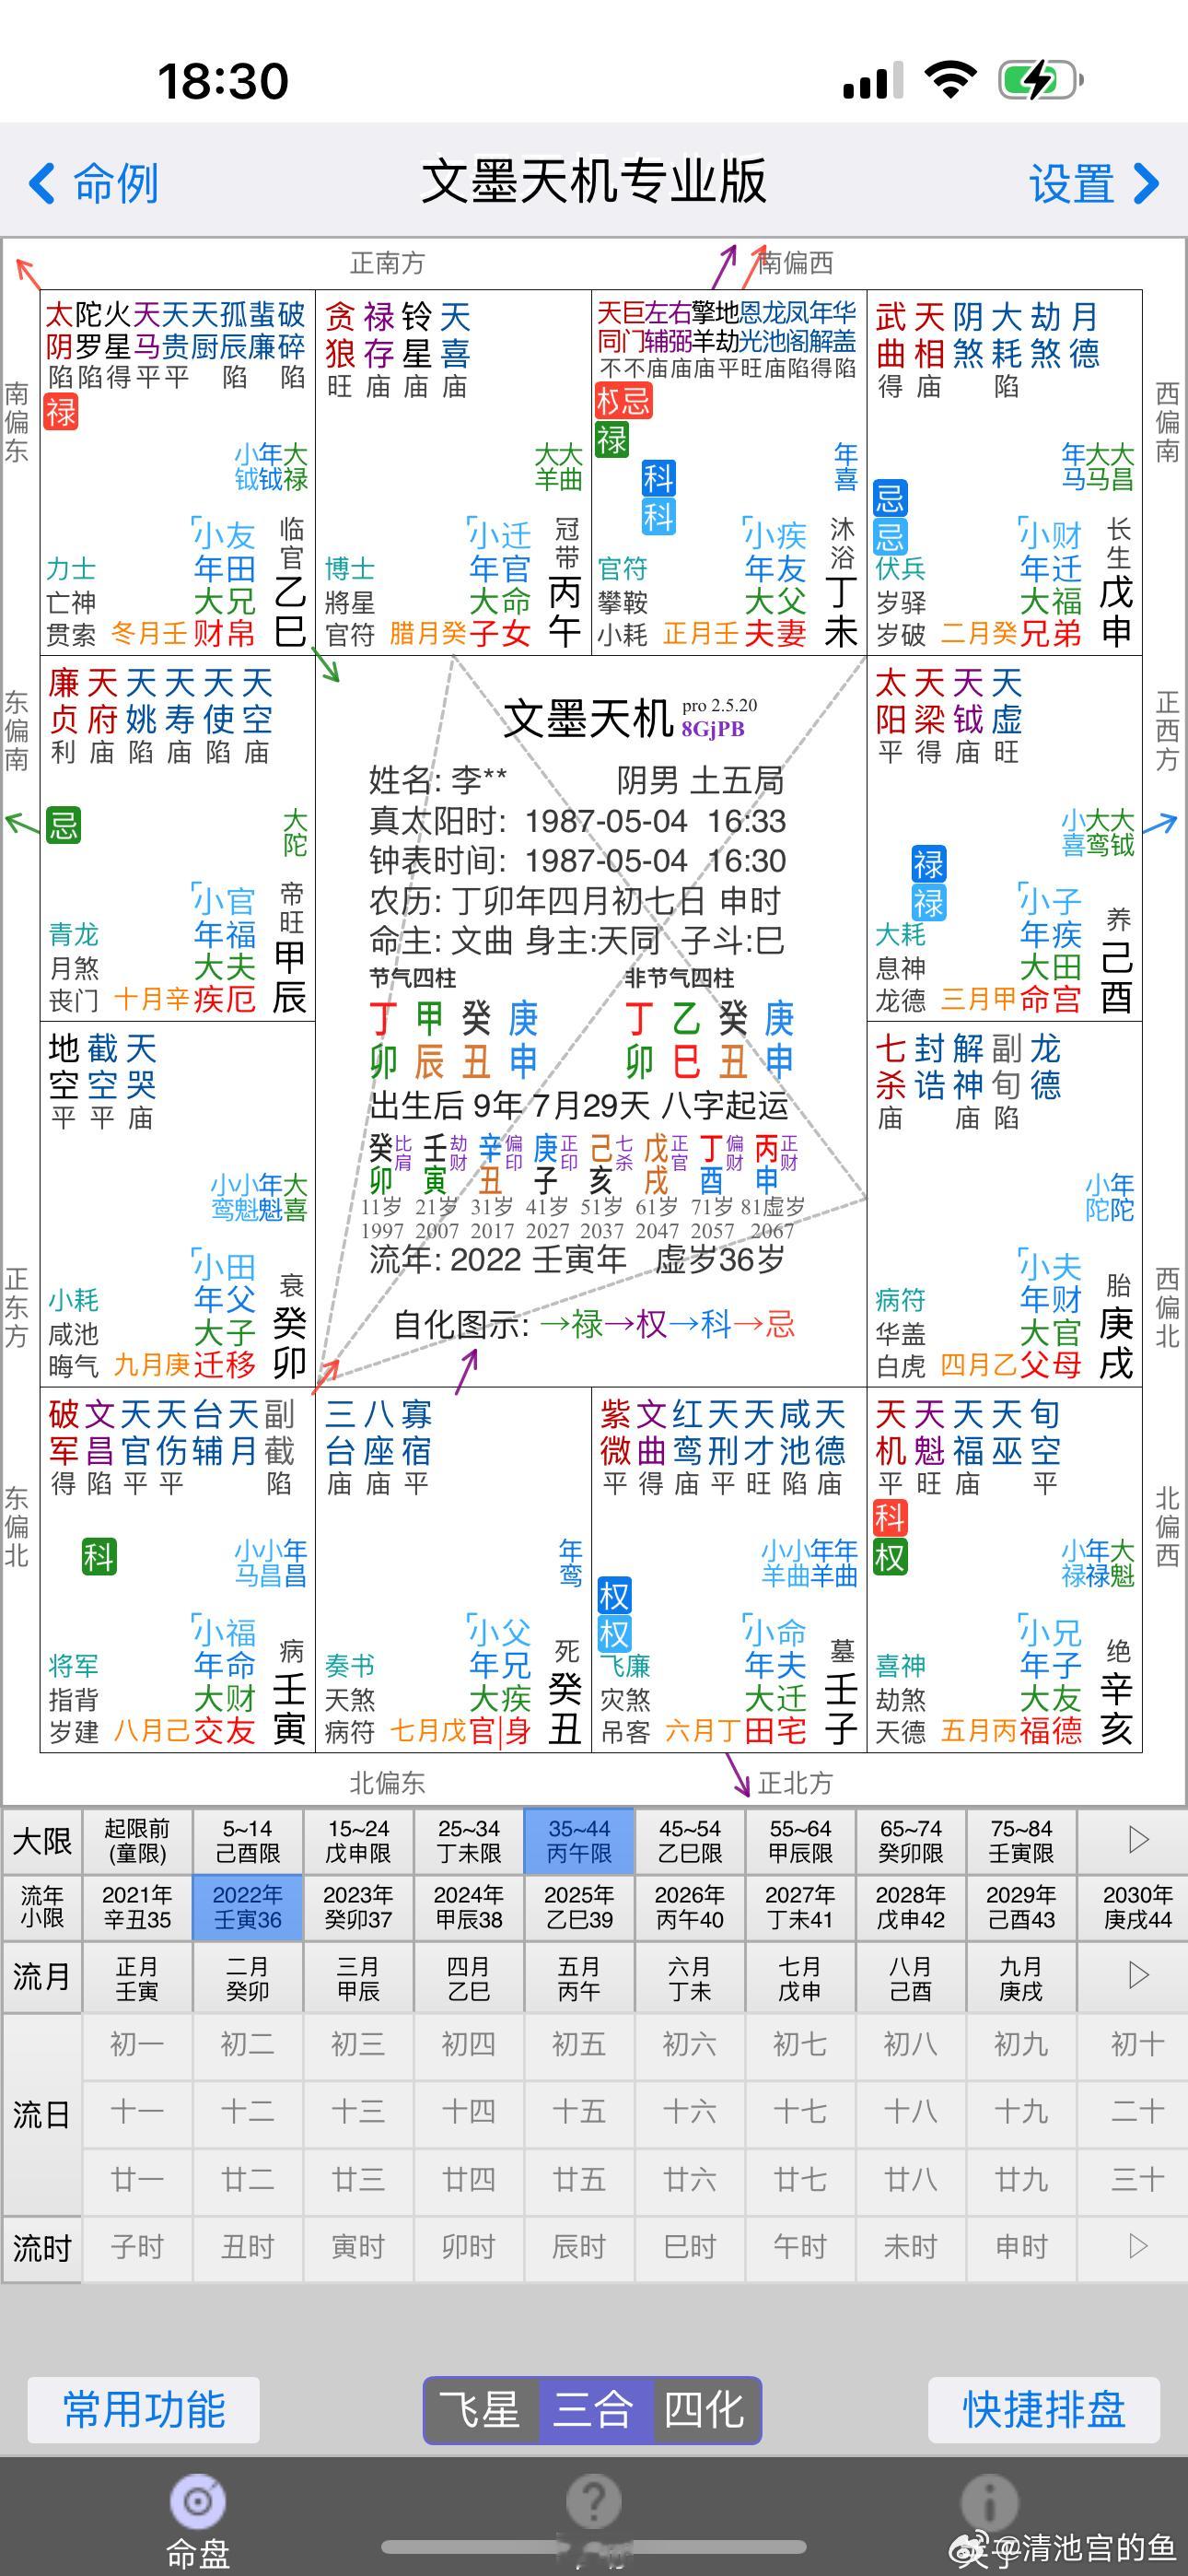Show more 流月 months with arrow
This screenshot has height=2576, width=1188.
[x=1138, y=1975]
